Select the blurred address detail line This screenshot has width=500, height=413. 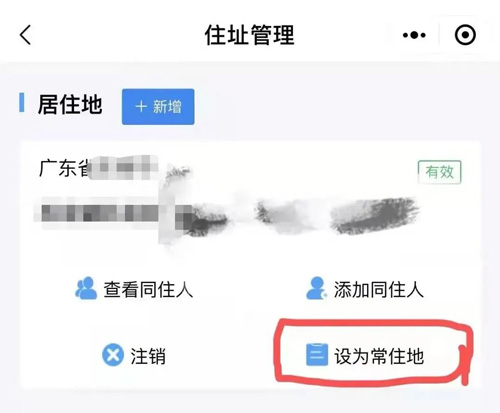pyautogui.click(x=227, y=213)
